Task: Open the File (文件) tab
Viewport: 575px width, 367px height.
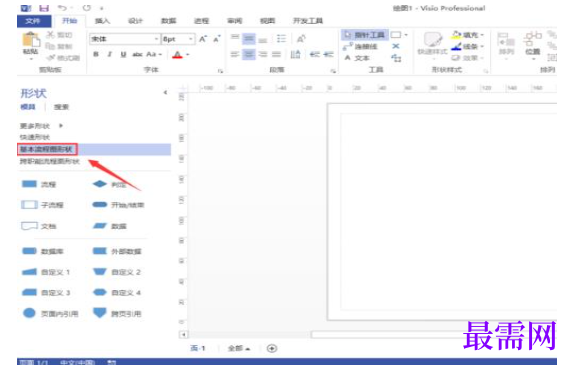Action: coord(34,21)
